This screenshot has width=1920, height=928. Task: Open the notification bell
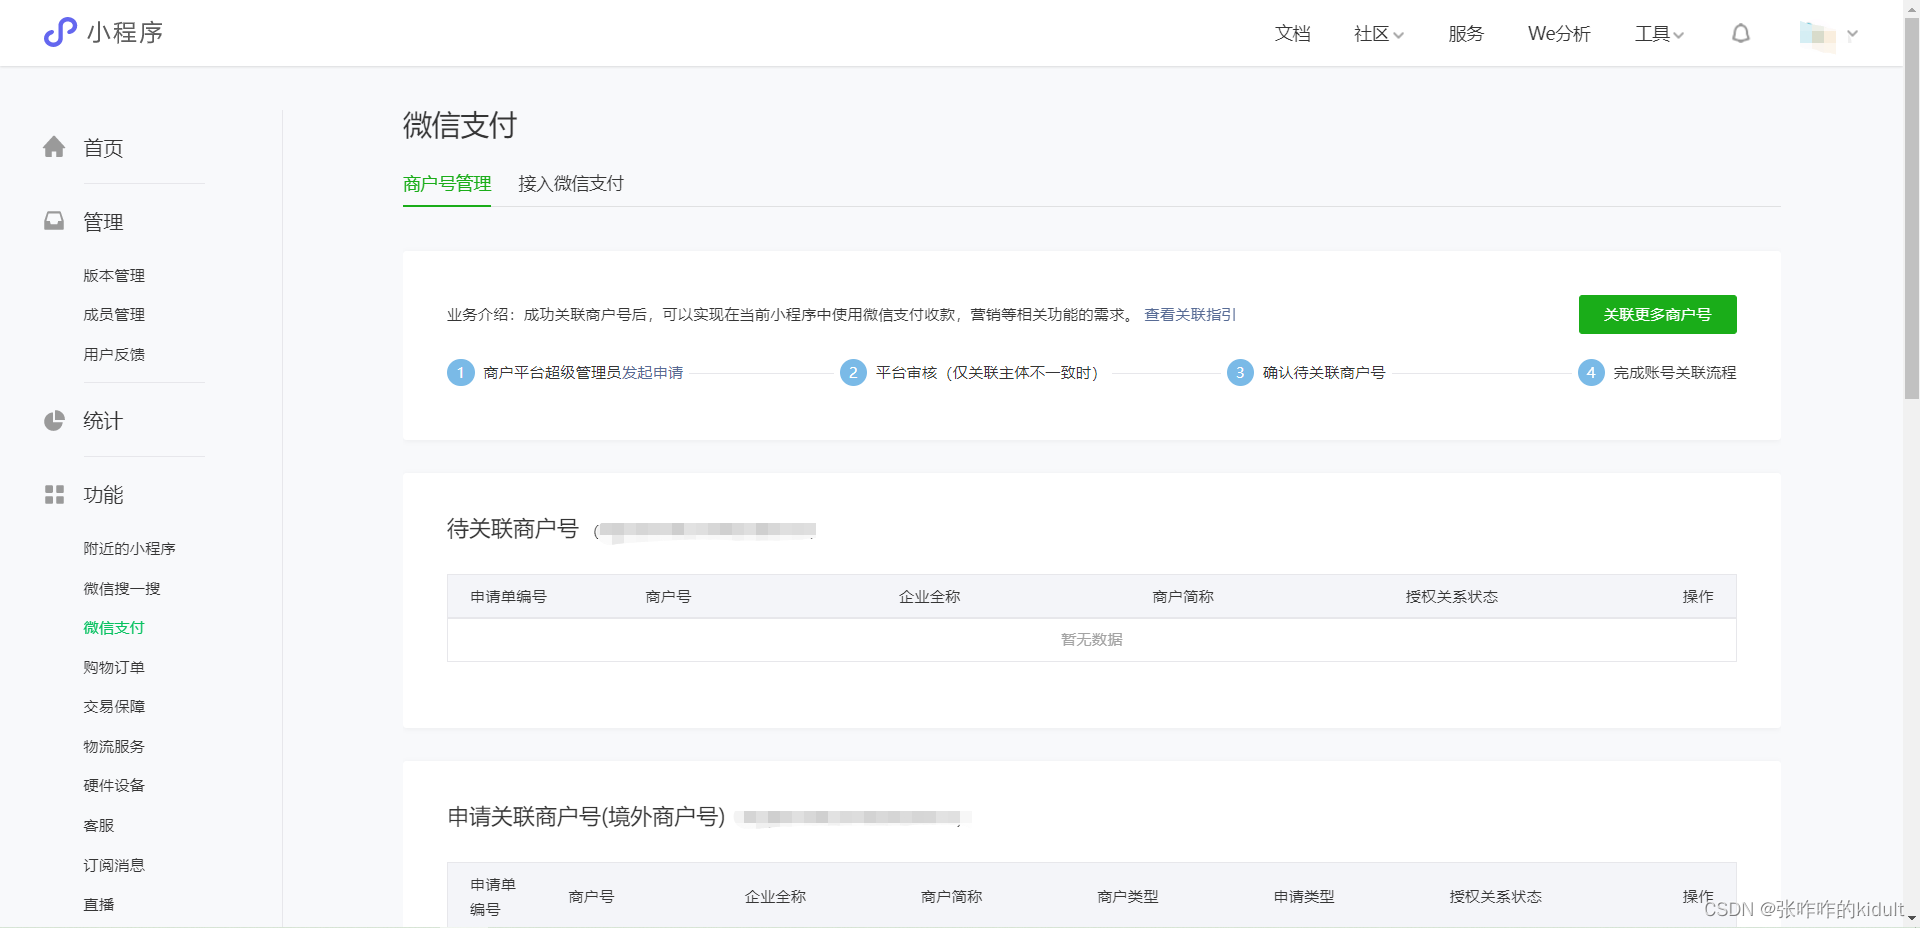point(1741,34)
